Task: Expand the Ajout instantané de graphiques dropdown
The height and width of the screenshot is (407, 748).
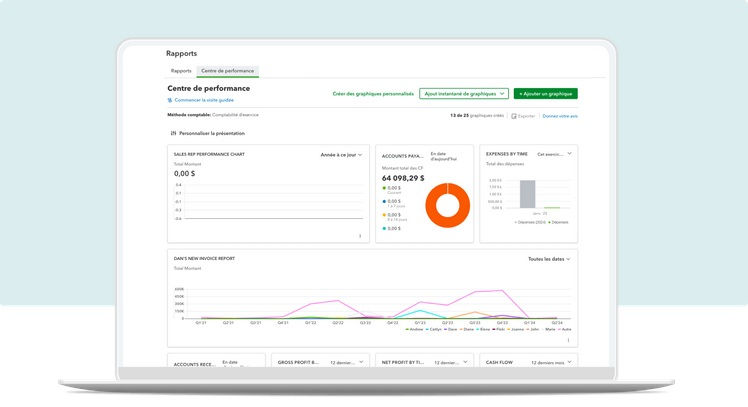Action: tap(464, 94)
